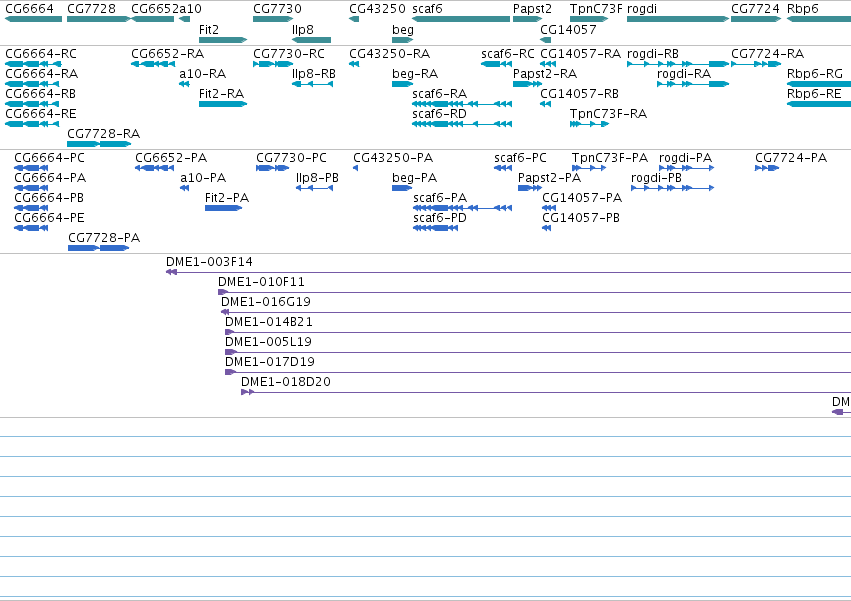Select transcript Papst2-RA
The height and width of the screenshot is (601, 851).
tap(545, 74)
